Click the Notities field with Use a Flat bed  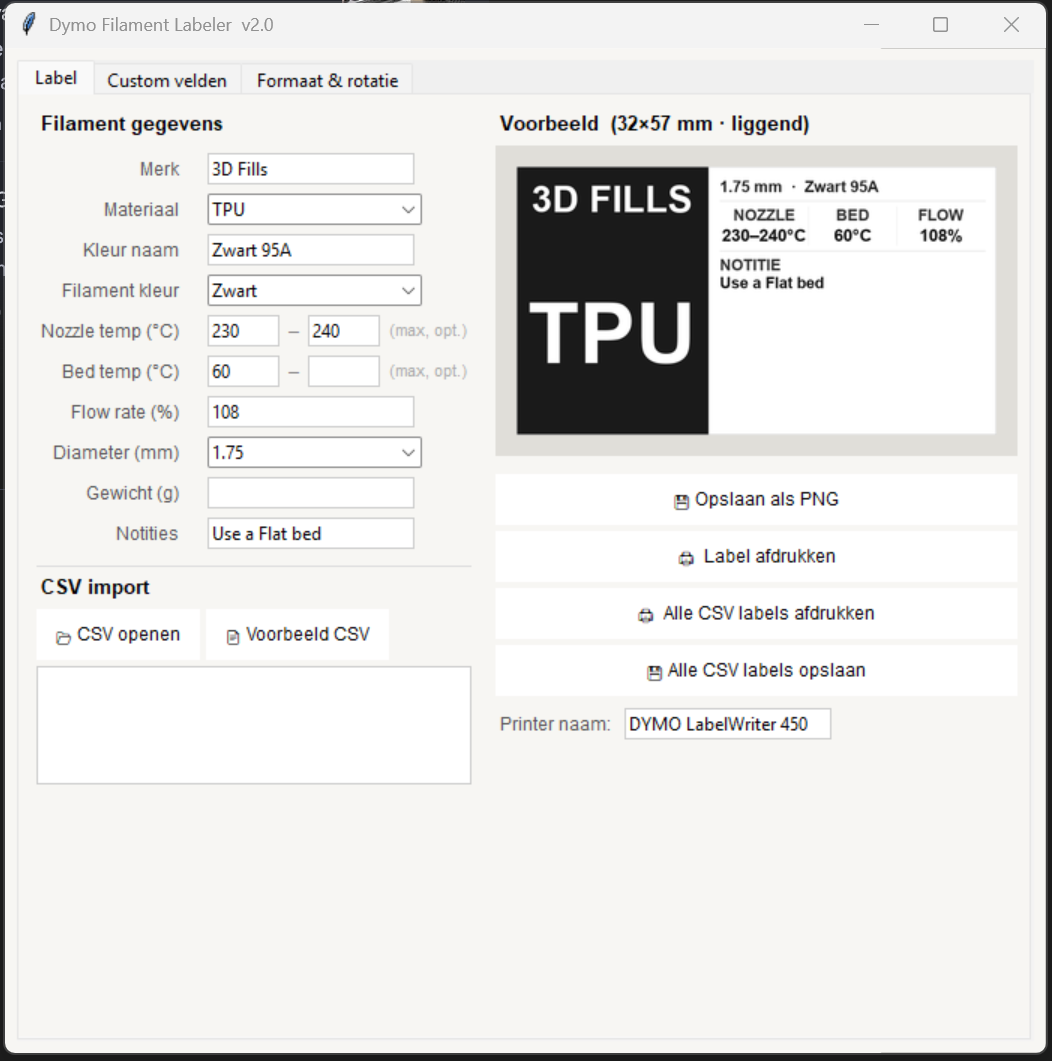pos(311,534)
